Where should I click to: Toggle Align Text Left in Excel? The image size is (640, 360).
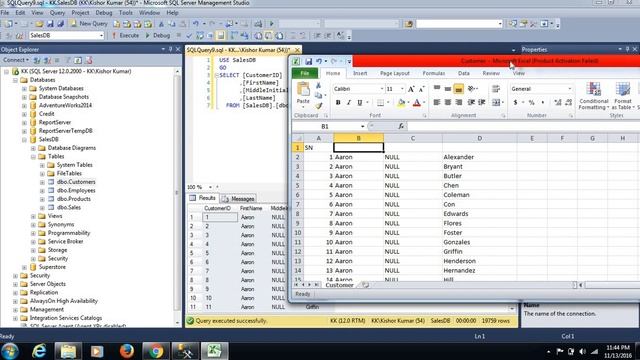pyautogui.click(x=437, y=102)
